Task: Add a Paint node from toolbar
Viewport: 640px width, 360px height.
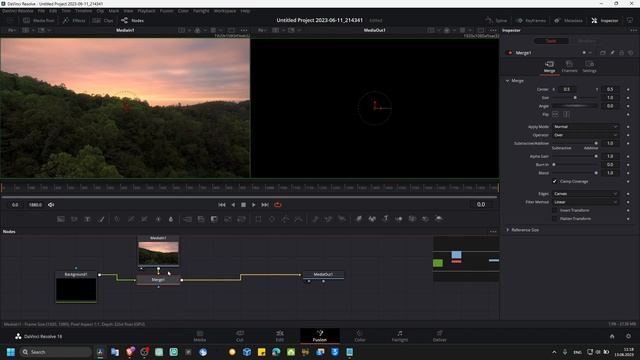Action: (101, 219)
